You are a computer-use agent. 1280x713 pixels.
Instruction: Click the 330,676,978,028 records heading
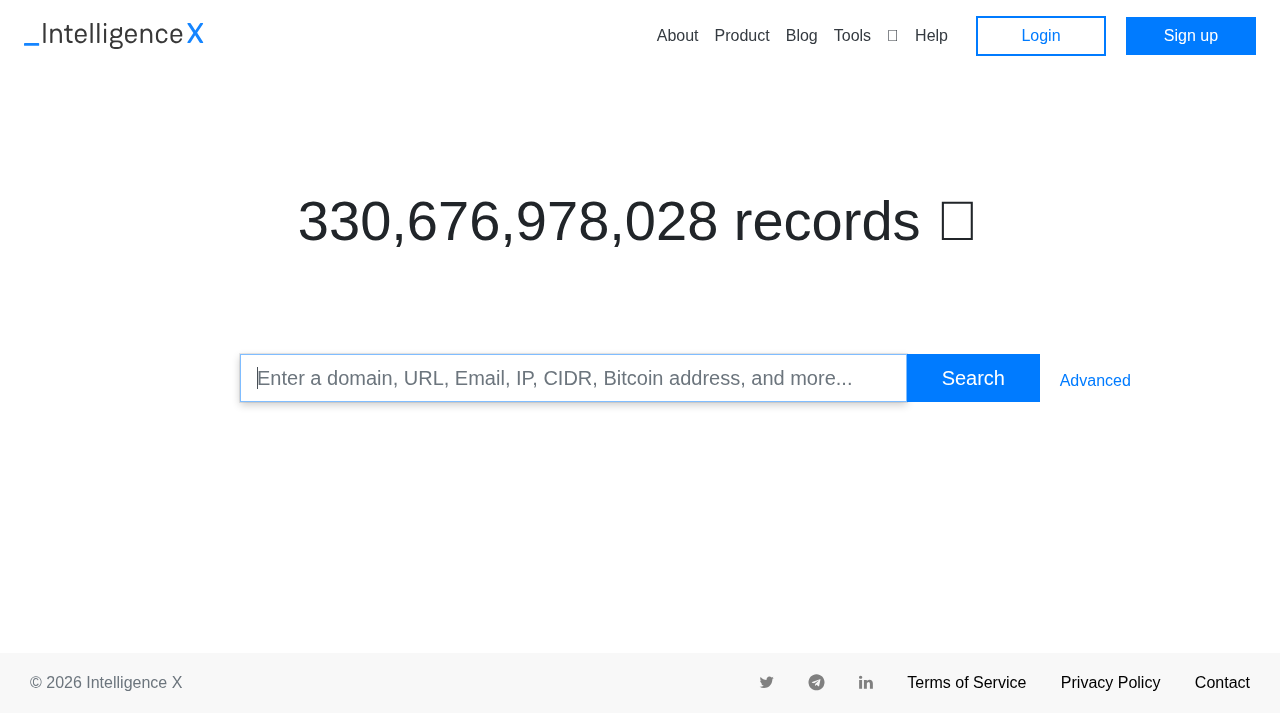(x=608, y=221)
